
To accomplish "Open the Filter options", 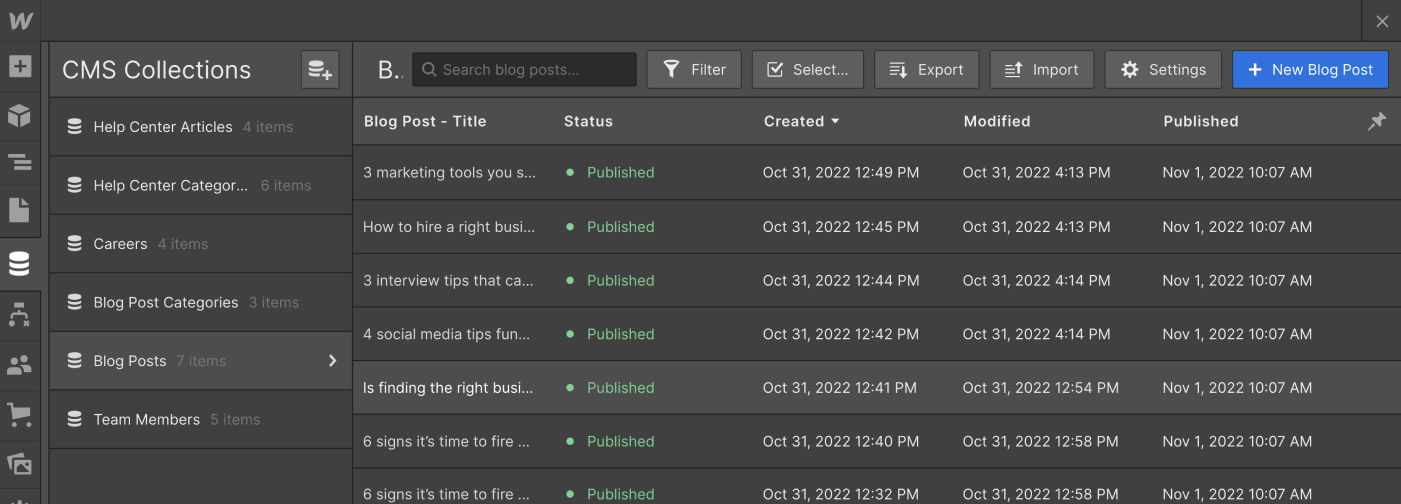I will pos(694,70).
